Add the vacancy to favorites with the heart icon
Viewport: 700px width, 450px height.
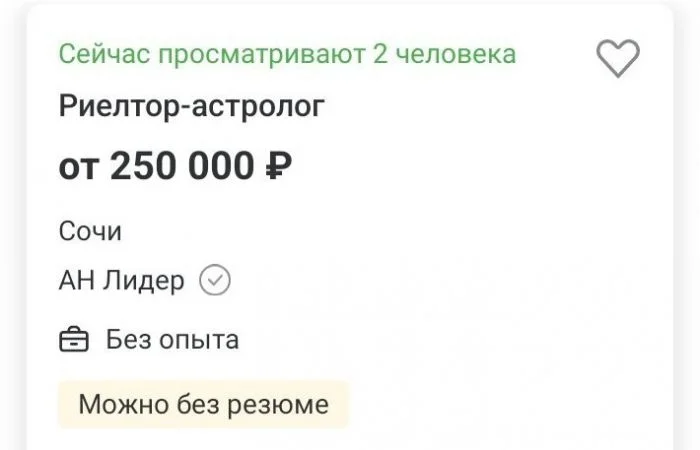point(617,59)
